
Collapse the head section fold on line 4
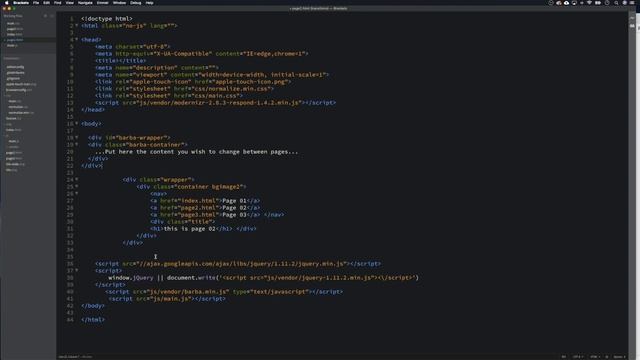pos(77,40)
